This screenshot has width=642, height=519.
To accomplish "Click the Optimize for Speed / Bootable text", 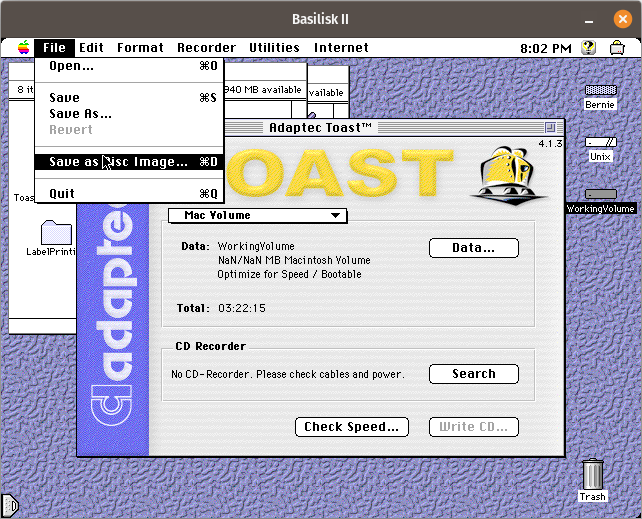I will click(x=289, y=274).
